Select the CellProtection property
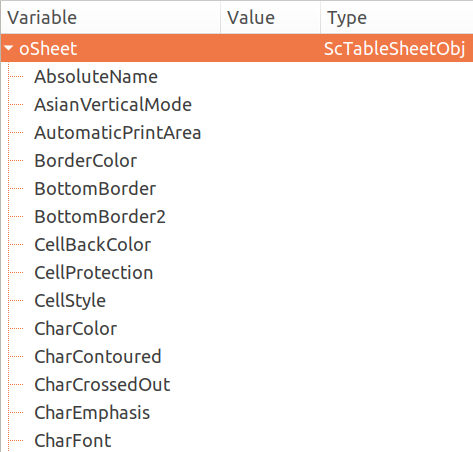The image size is (473, 452). pyautogui.click(x=94, y=273)
